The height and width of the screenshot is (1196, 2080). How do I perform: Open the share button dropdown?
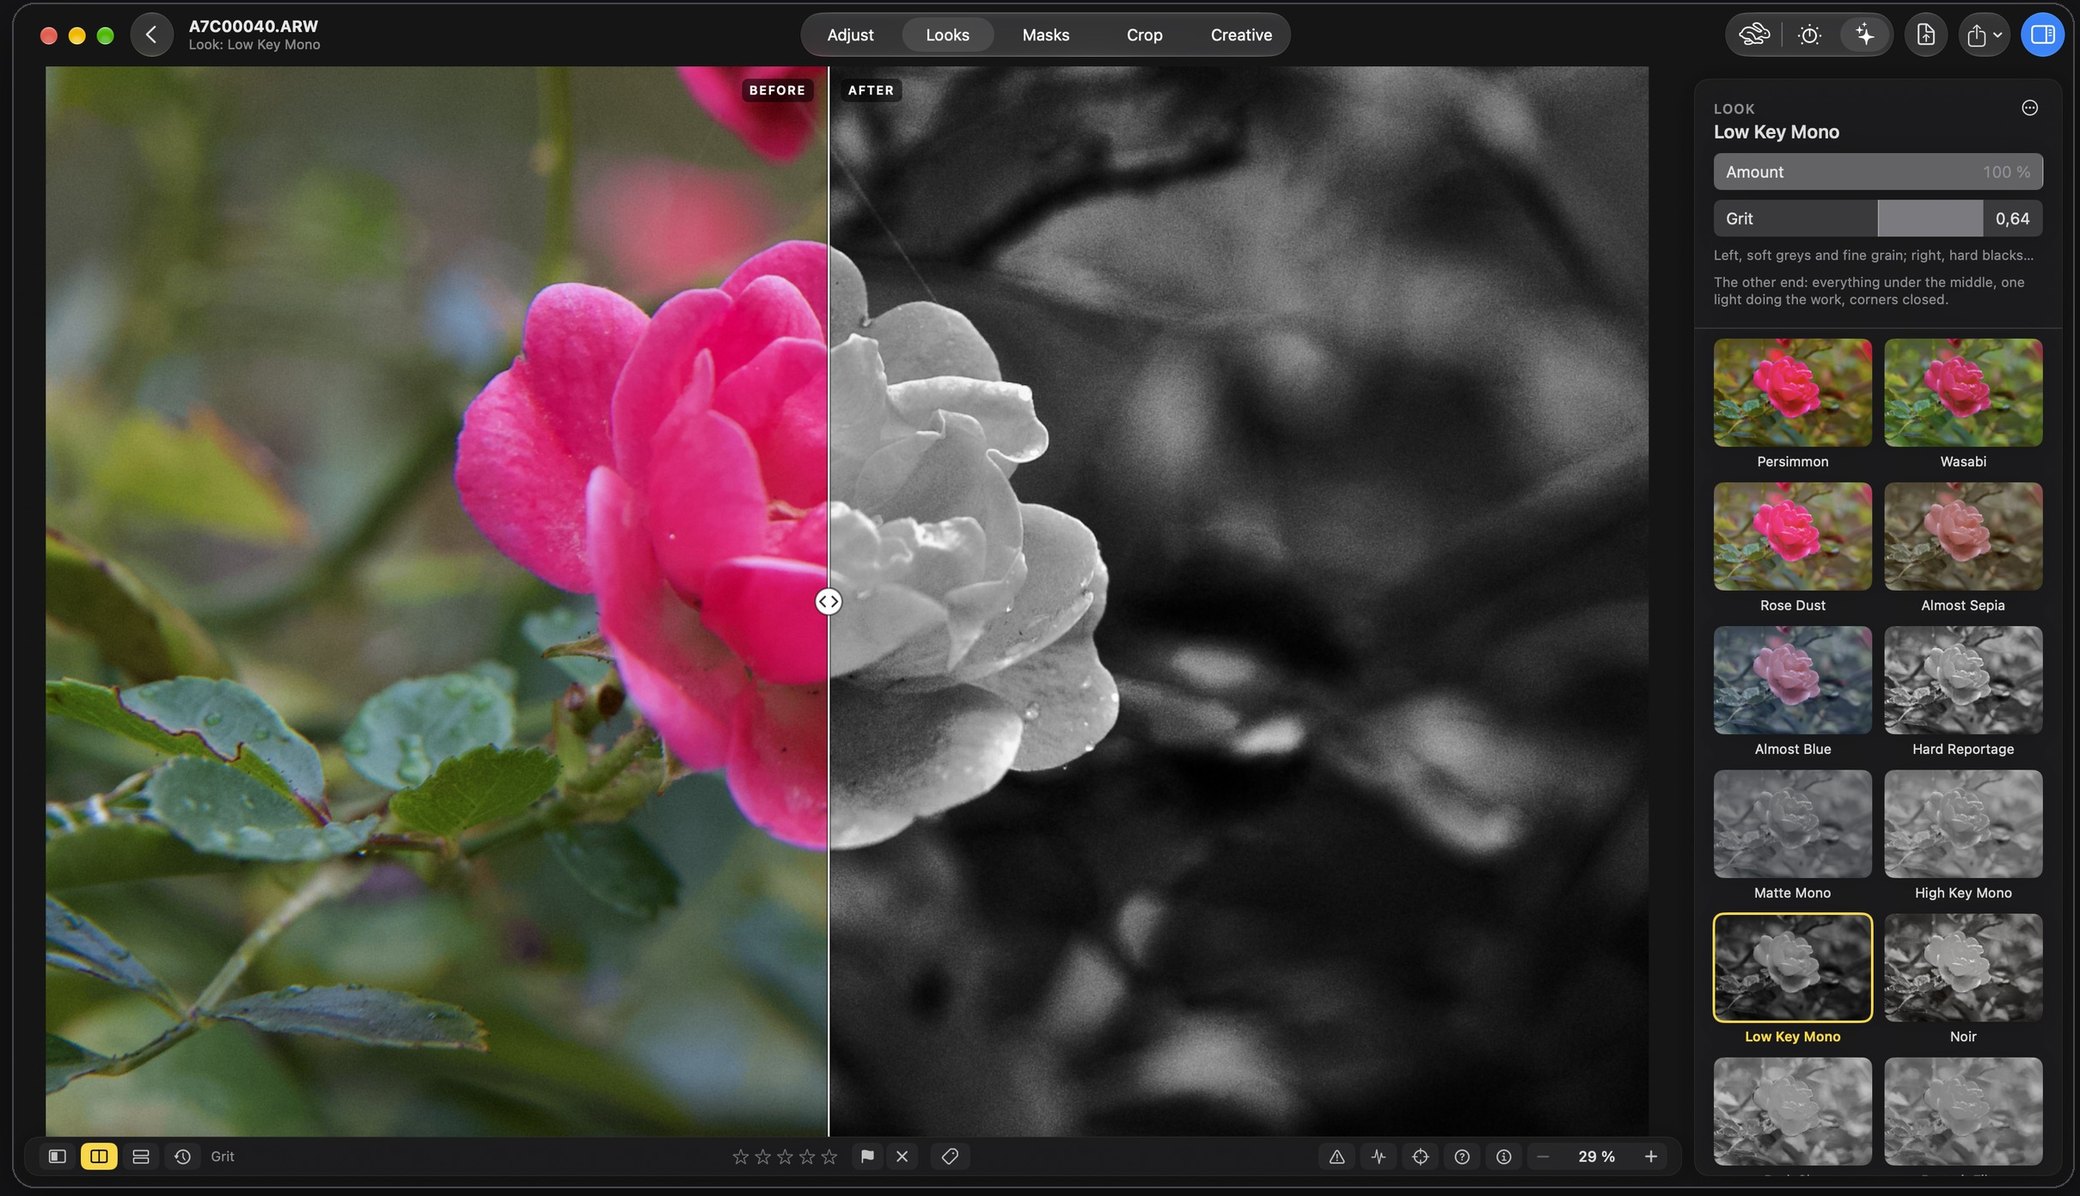1984,35
